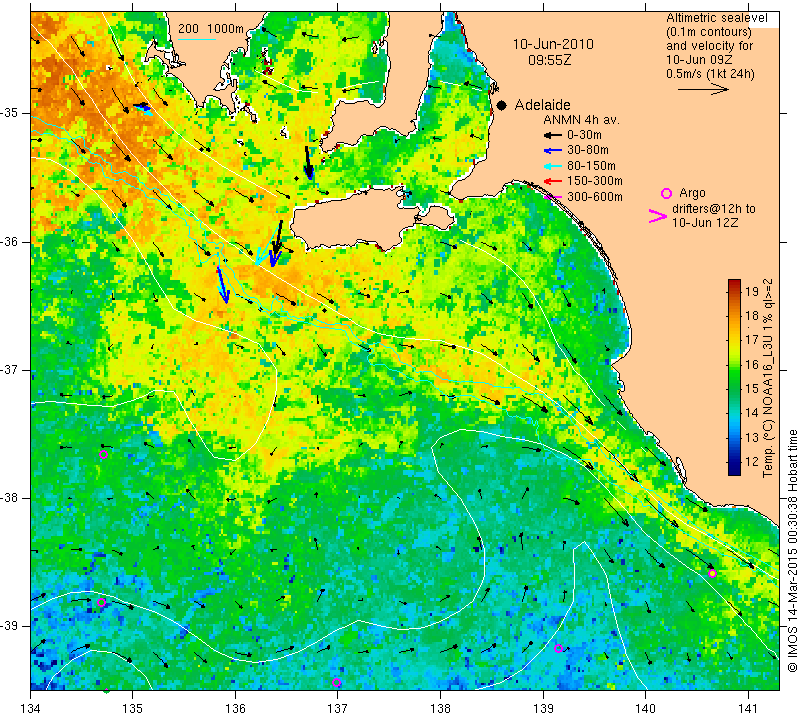Click the 134 longitude axis label
This screenshot has width=800, height=720.
click(x=31, y=709)
